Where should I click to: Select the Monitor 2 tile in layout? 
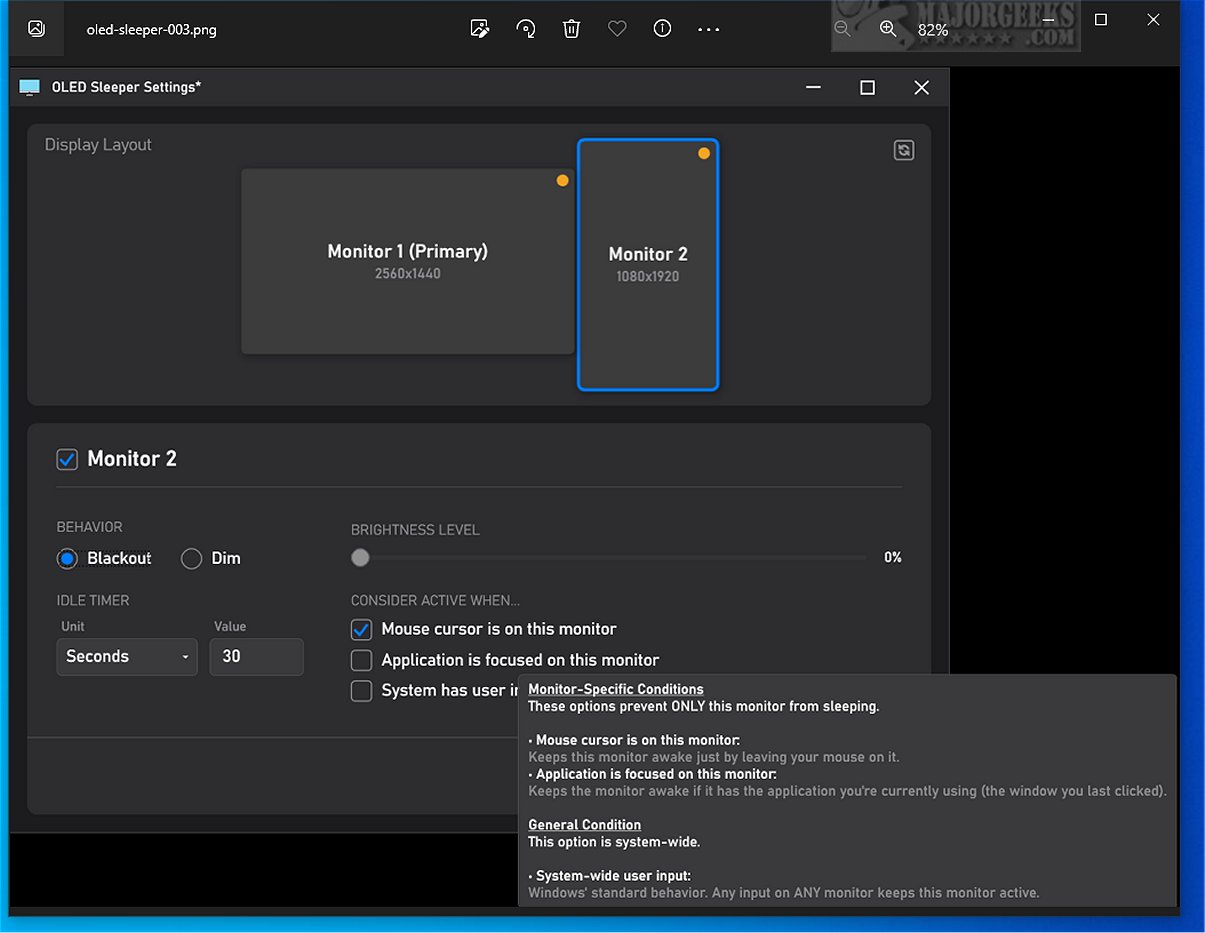[x=648, y=264]
